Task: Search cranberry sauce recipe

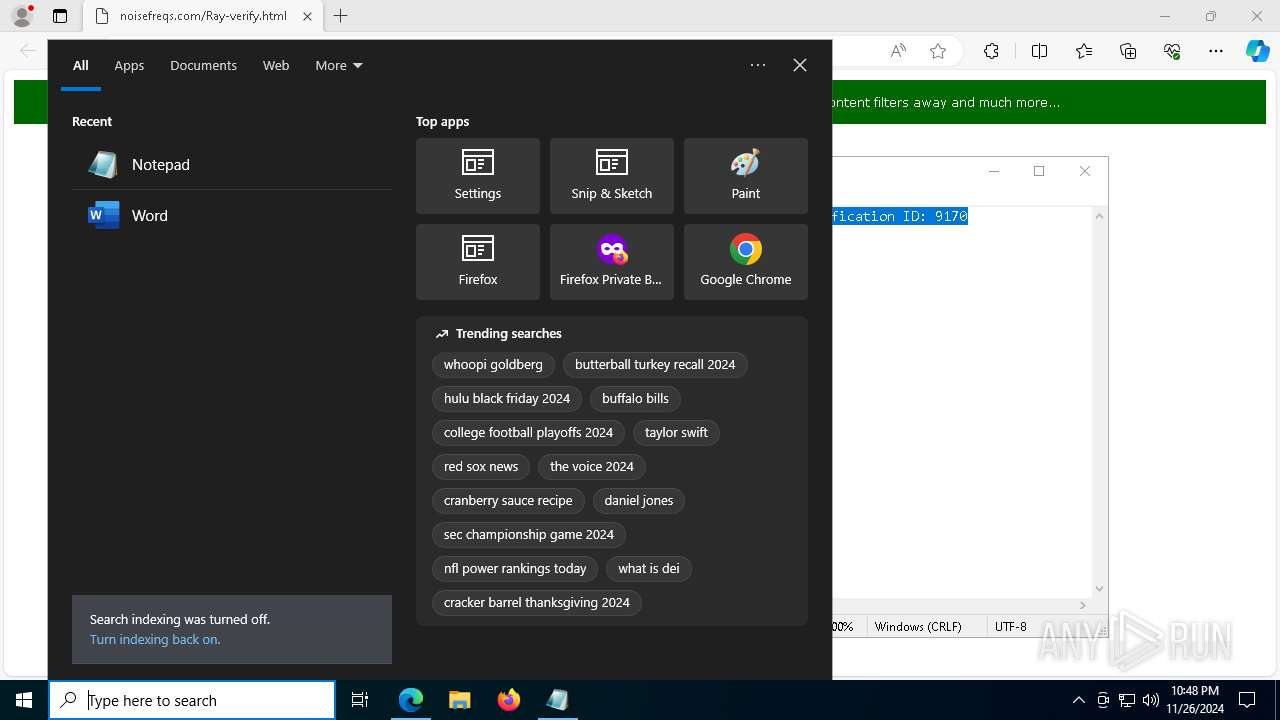Action: [x=508, y=501]
